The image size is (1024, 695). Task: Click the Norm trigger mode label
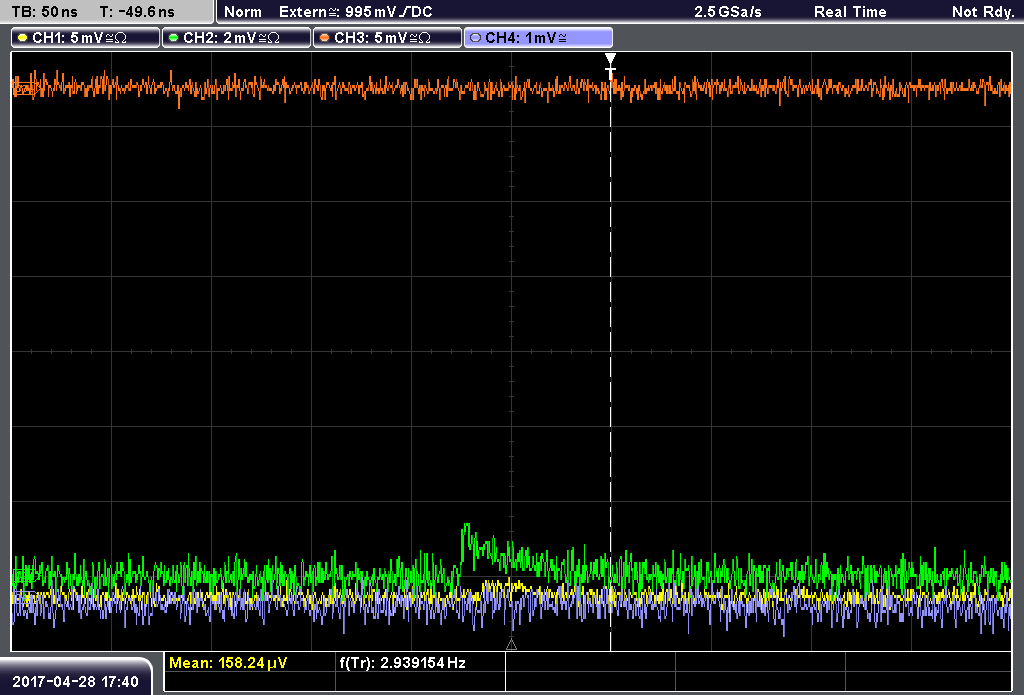tap(243, 12)
